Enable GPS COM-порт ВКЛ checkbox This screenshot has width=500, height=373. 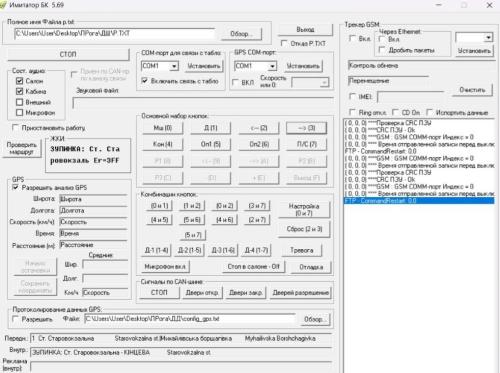pos(235,82)
